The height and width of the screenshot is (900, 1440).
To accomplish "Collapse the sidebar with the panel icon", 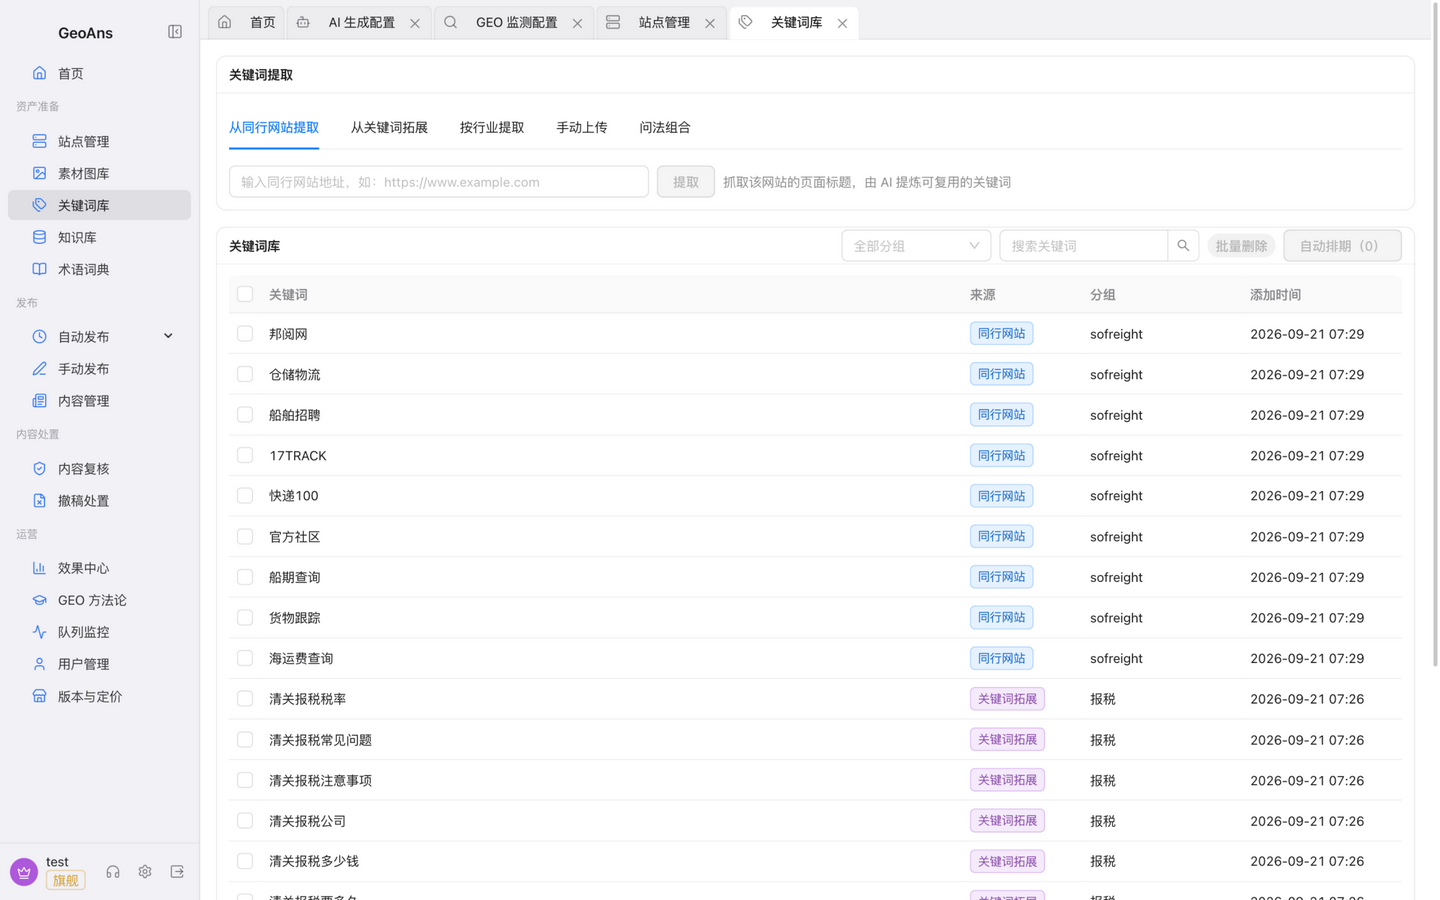I will pos(175,32).
